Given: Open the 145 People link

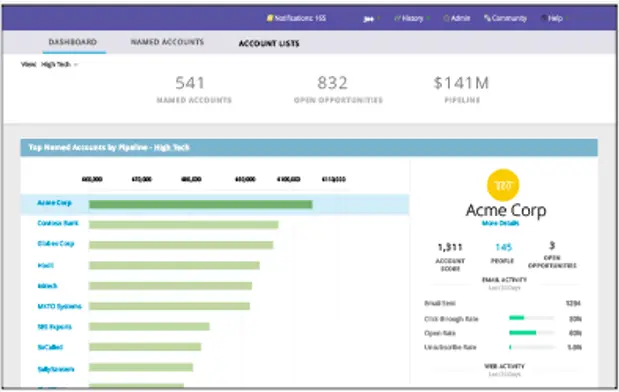Looking at the screenshot, I should coord(503,248).
